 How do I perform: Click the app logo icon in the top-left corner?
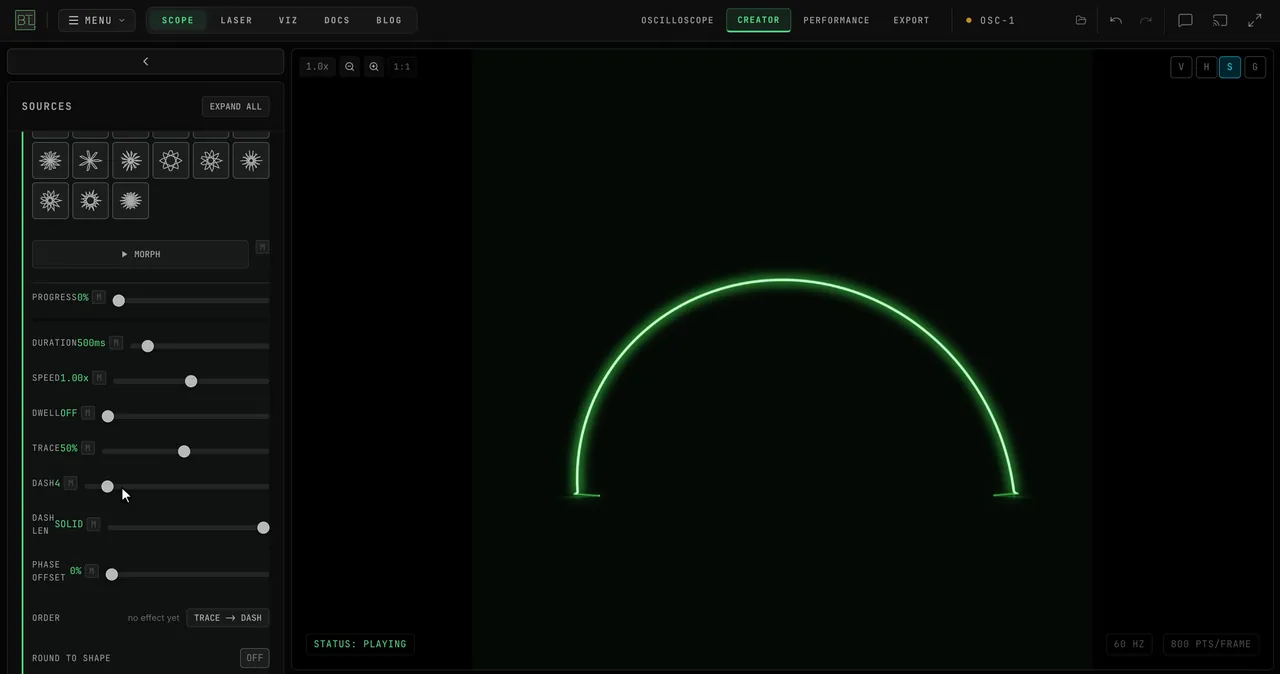tap(25, 20)
